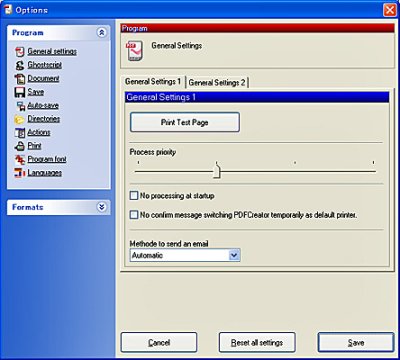Screen dimensions: 400x360
Task: Click the Cancel button
Action: point(159,342)
